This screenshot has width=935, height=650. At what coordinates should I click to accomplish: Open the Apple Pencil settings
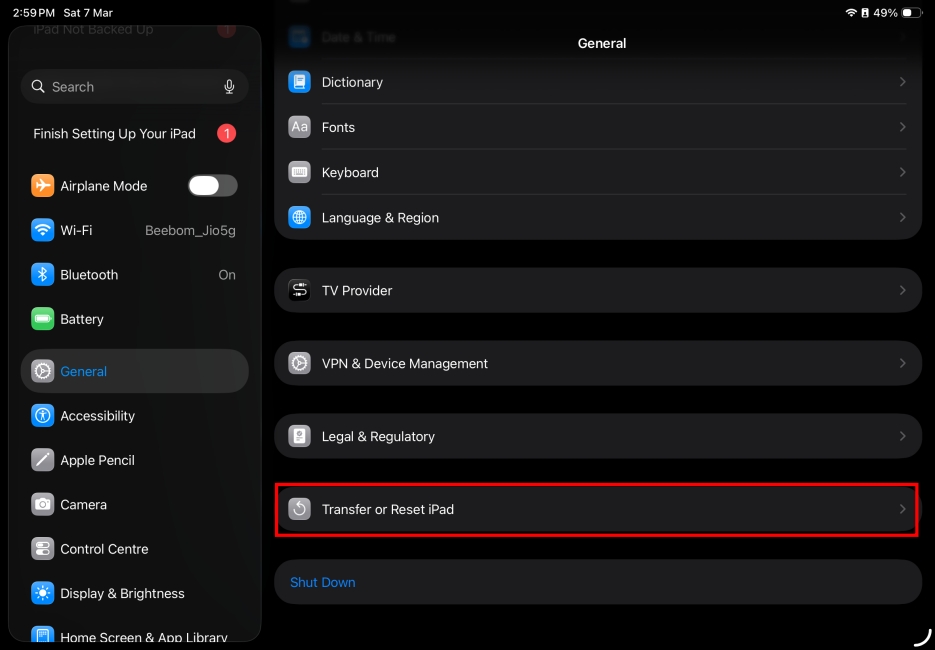pos(95,460)
